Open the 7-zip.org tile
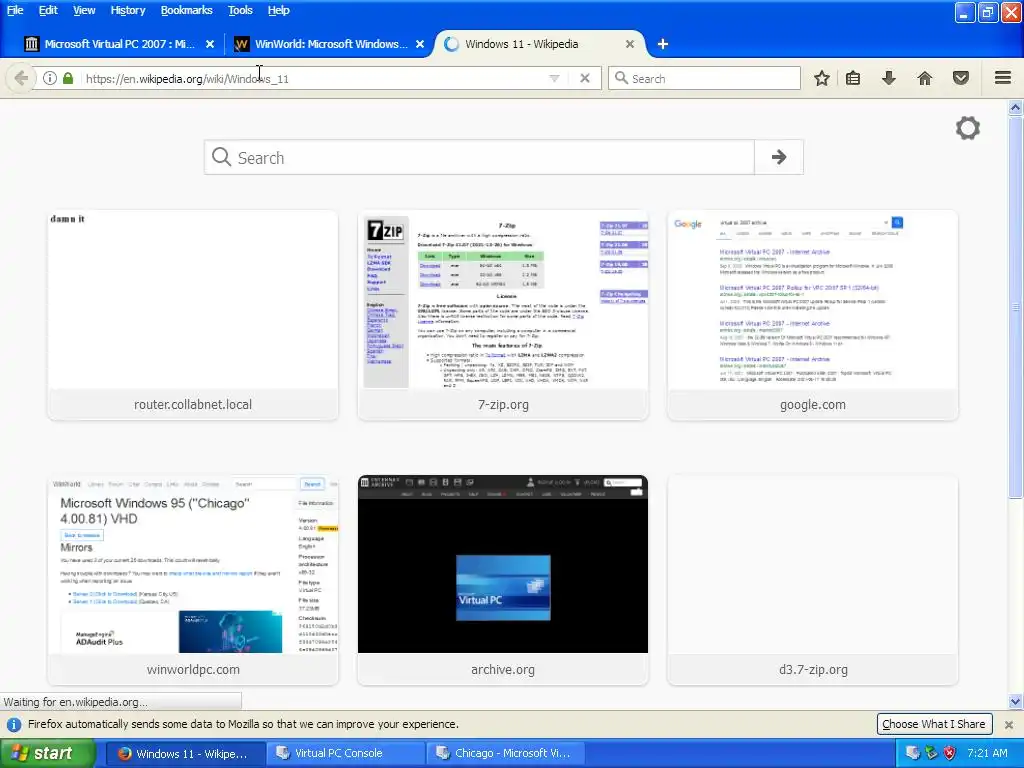The image size is (1024, 768). [x=503, y=315]
